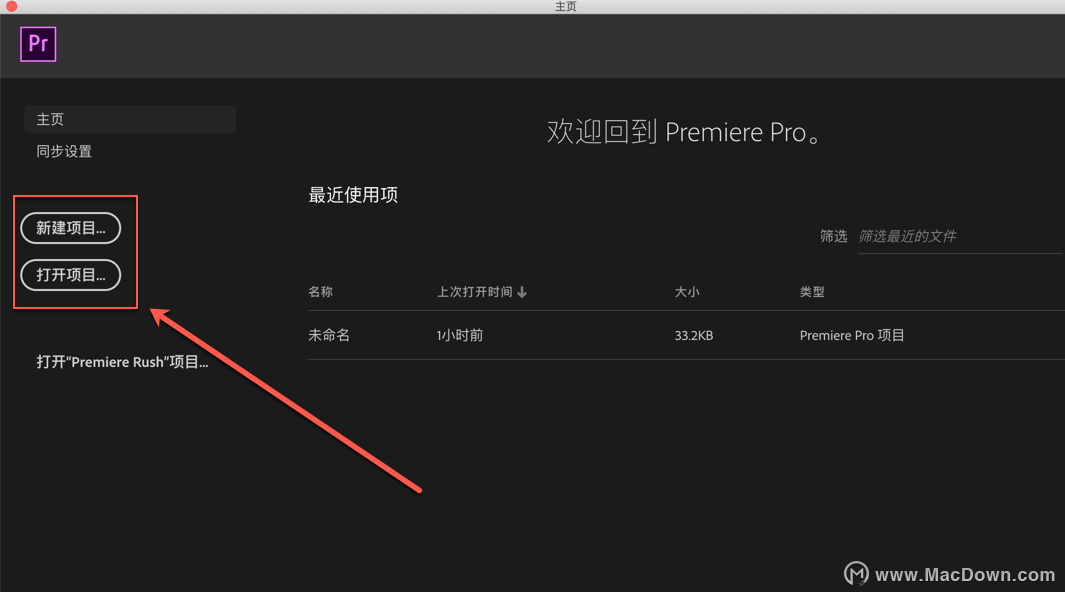1065x592 pixels.
Task: Click the 类型 column header
Action: (812, 292)
